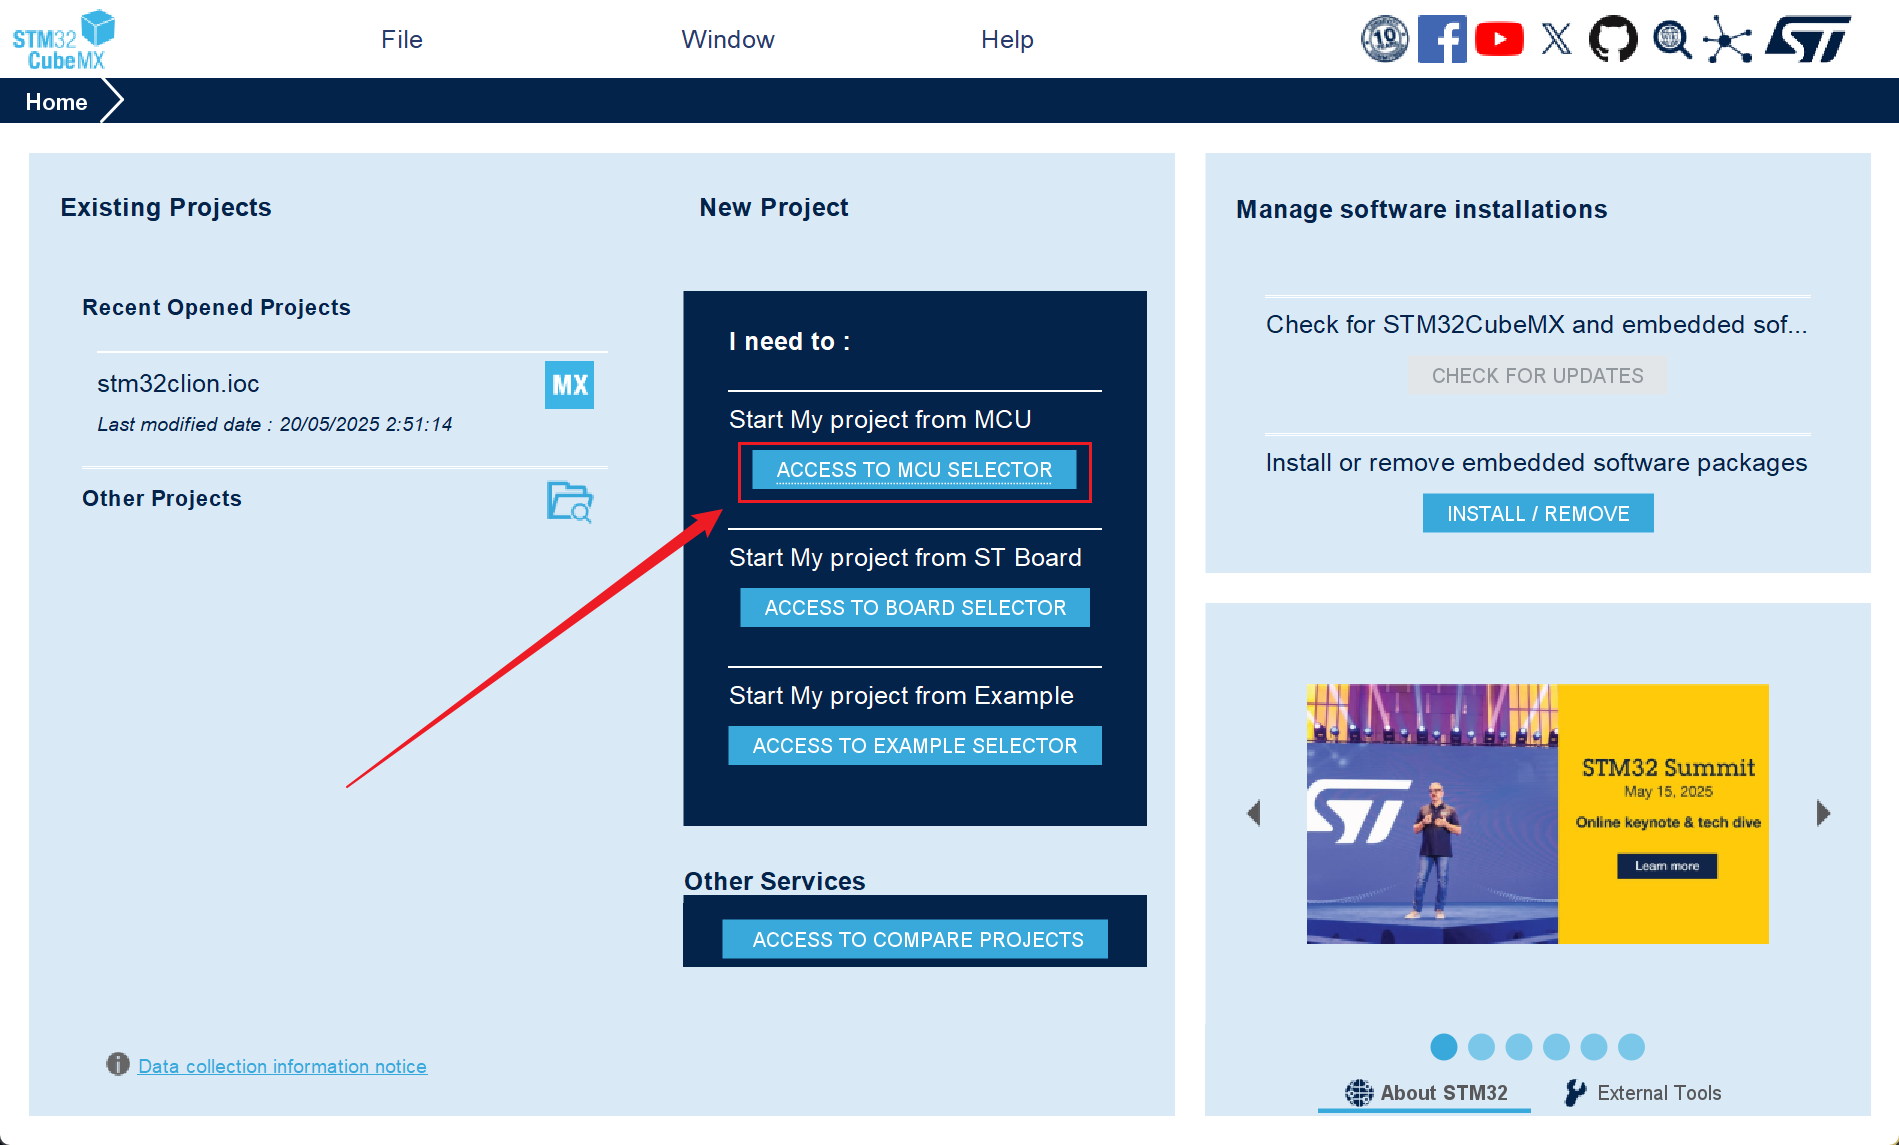This screenshot has width=1899, height=1145.
Task: Click the wrench icon beside External Tools
Action: (1576, 1093)
